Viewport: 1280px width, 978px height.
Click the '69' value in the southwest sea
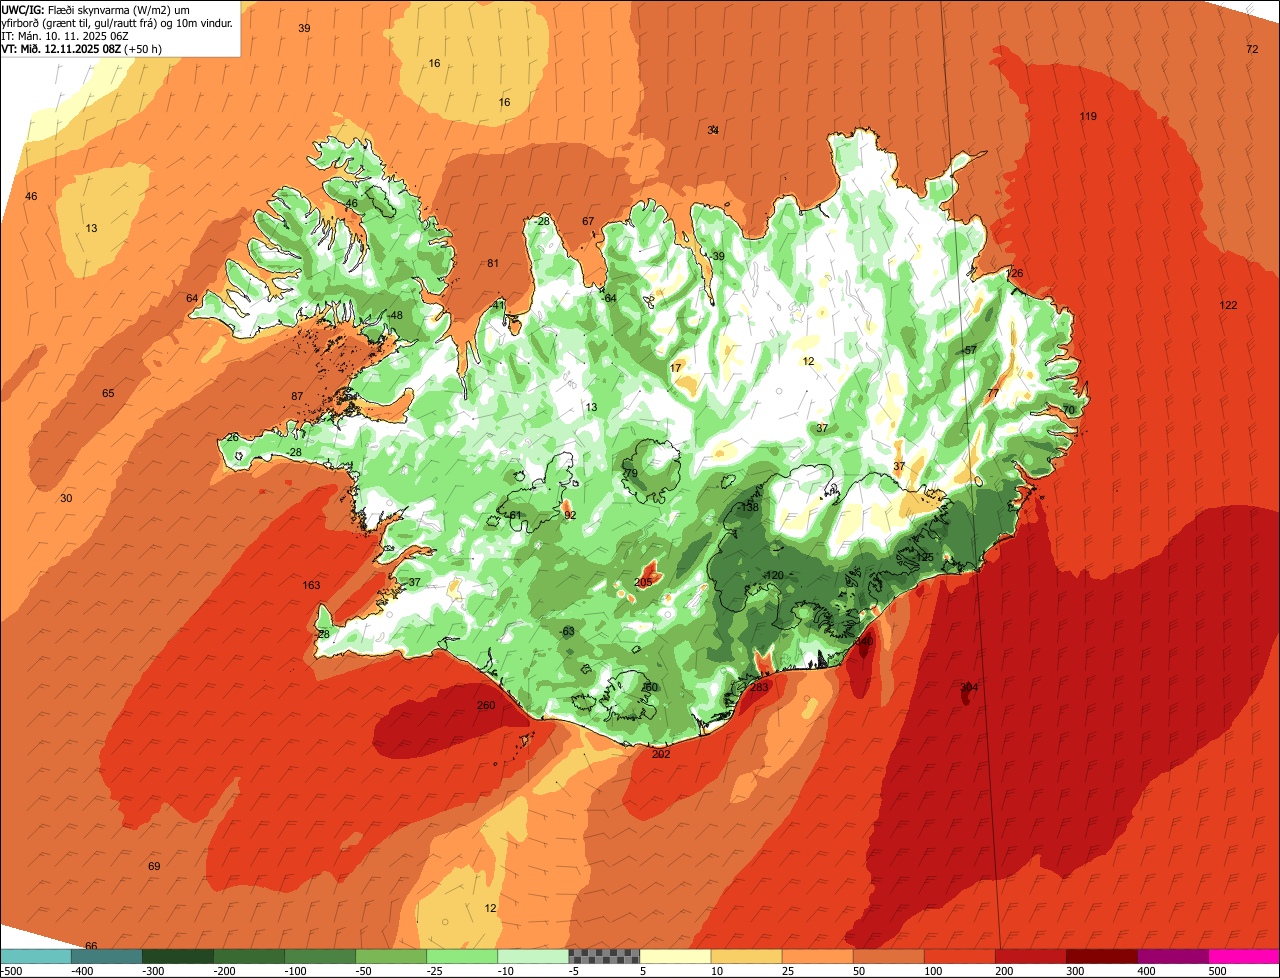[154, 866]
